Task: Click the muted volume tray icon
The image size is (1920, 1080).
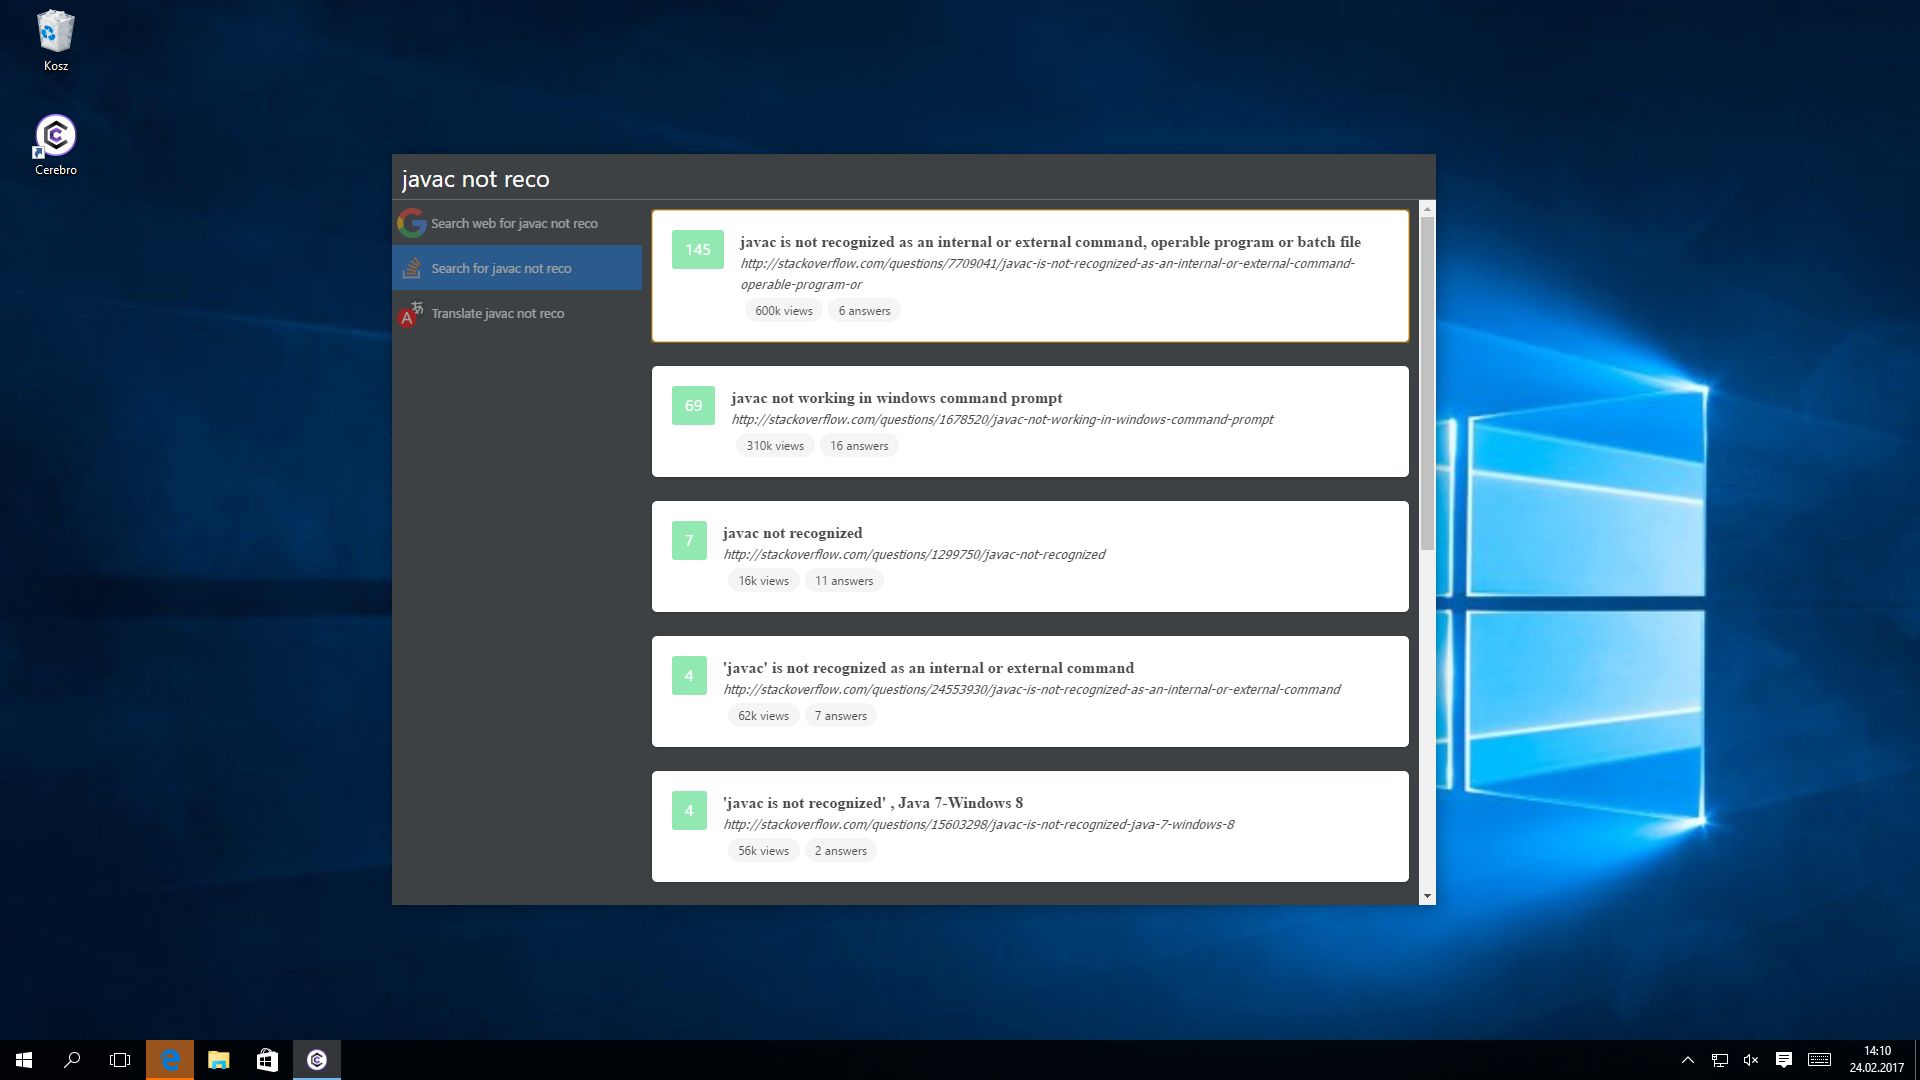Action: pyautogui.click(x=1751, y=1060)
